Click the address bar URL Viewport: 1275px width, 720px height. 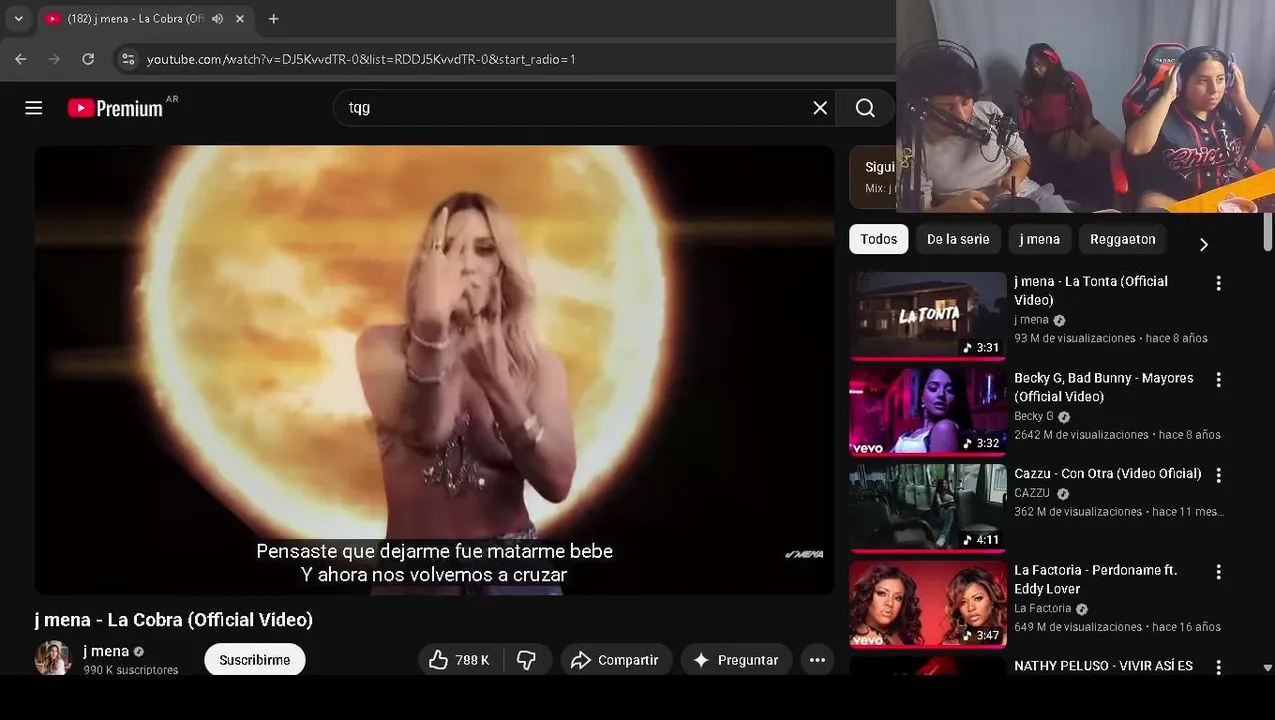click(x=361, y=59)
